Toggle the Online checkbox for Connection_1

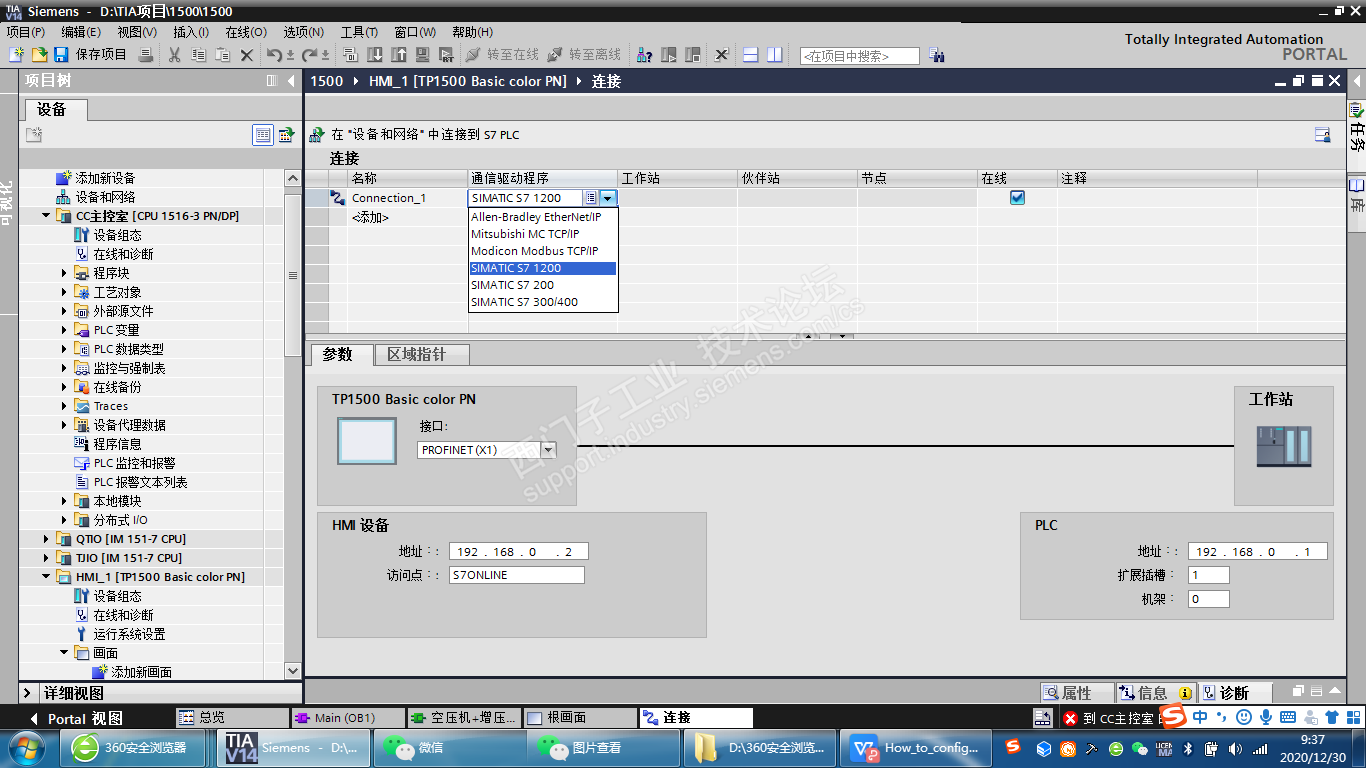[1017, 198]
